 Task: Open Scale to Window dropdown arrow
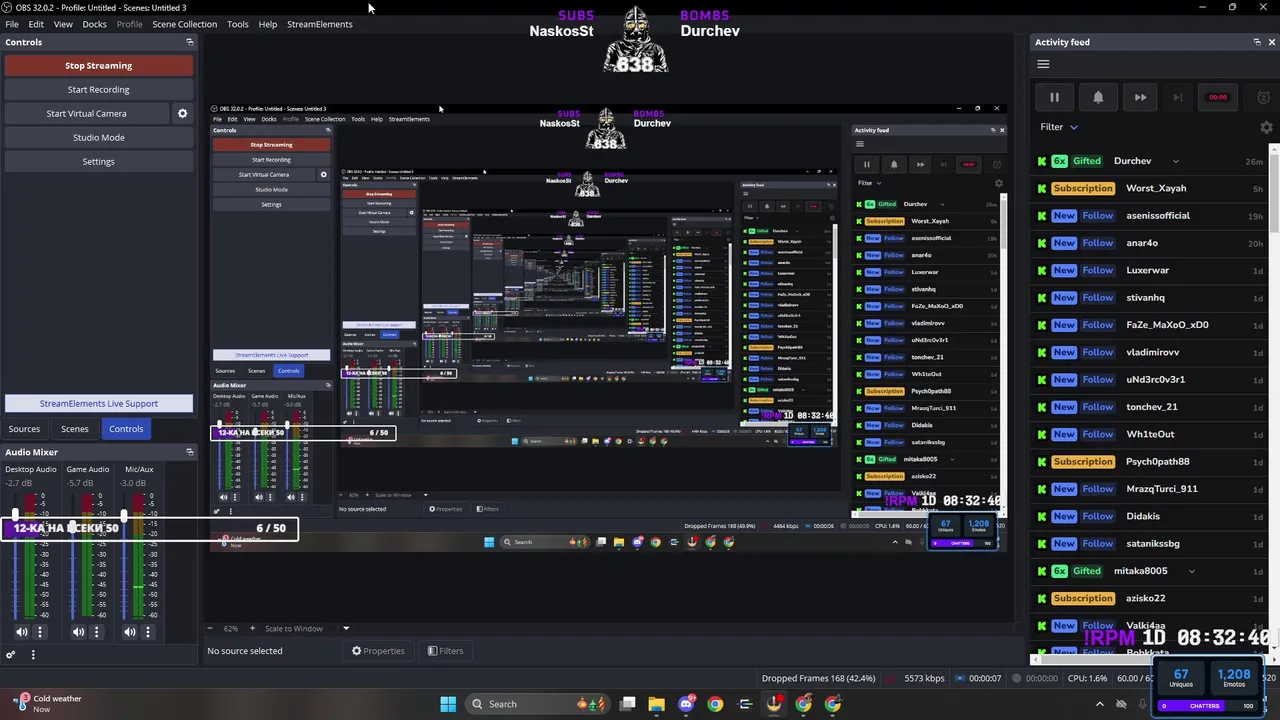(346, 628)
